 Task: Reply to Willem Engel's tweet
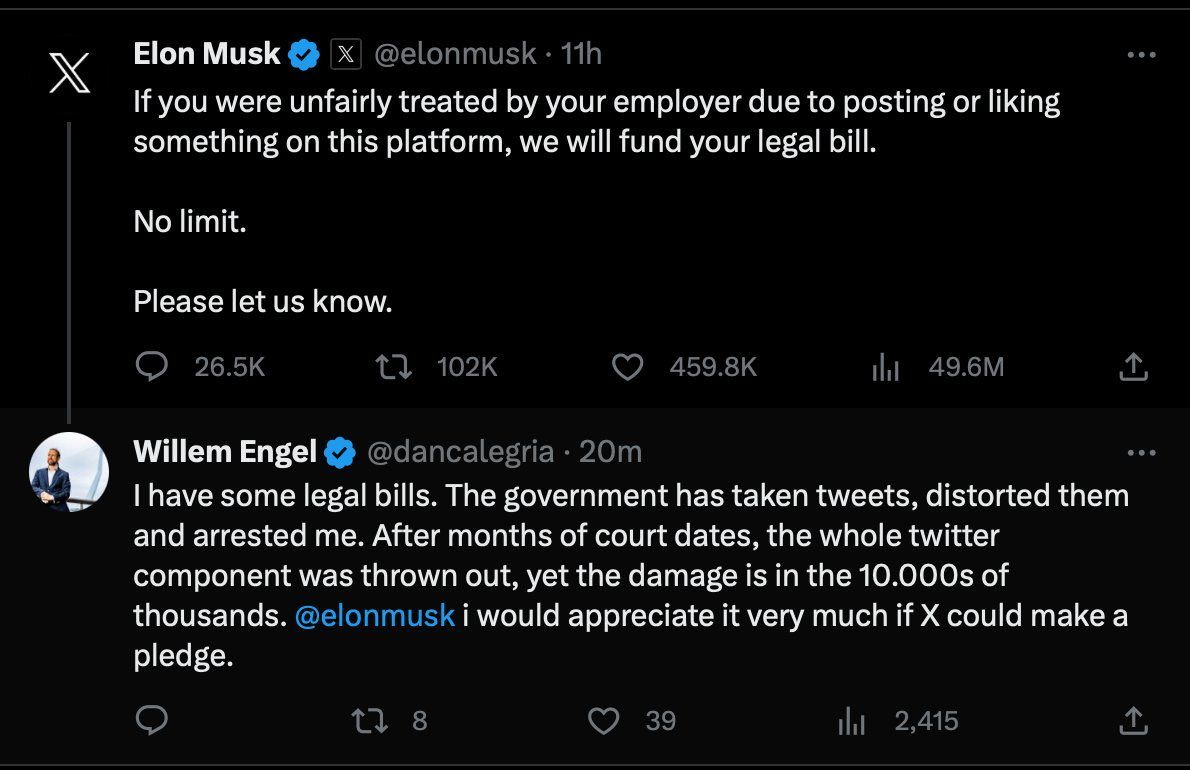click(x=151, y=720)
